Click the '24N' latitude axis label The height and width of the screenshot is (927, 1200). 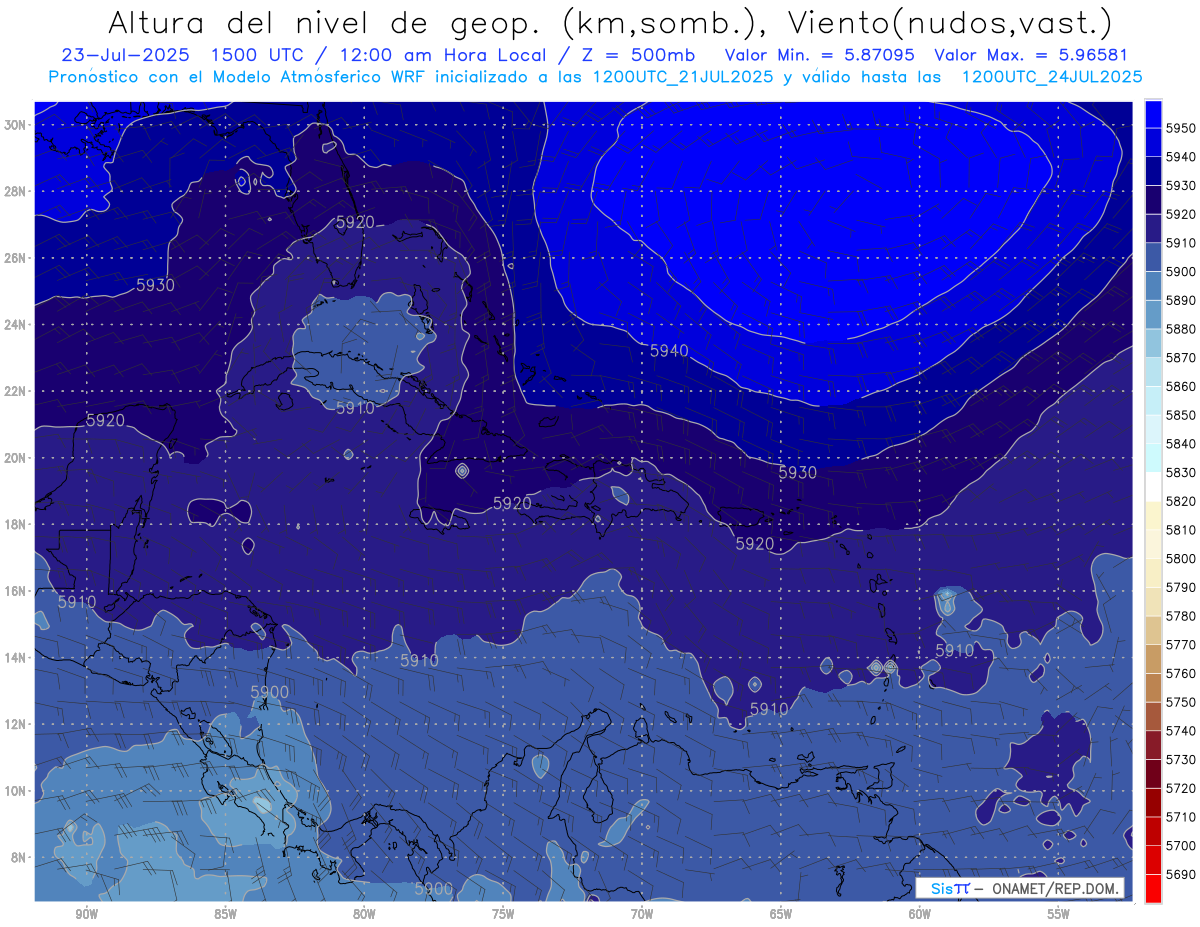tap(15, 325)
